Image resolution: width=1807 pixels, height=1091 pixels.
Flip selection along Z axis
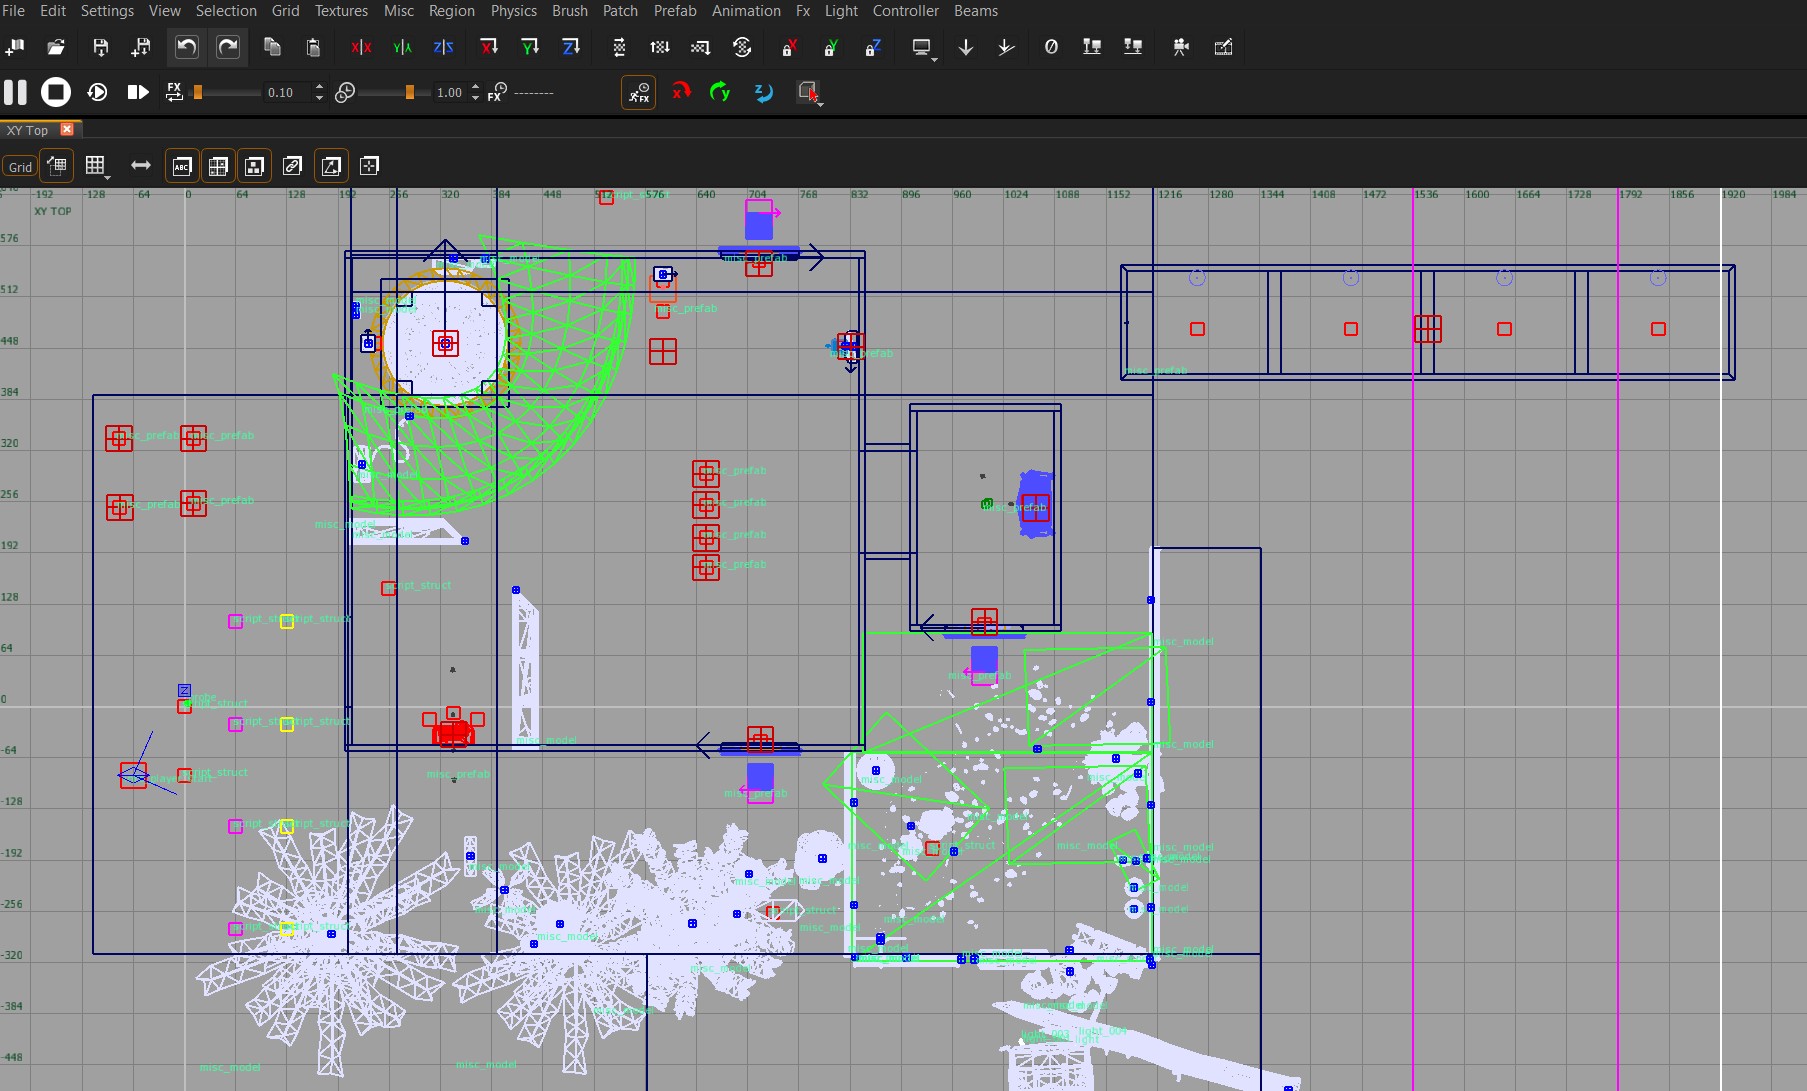tap(443, 47)
